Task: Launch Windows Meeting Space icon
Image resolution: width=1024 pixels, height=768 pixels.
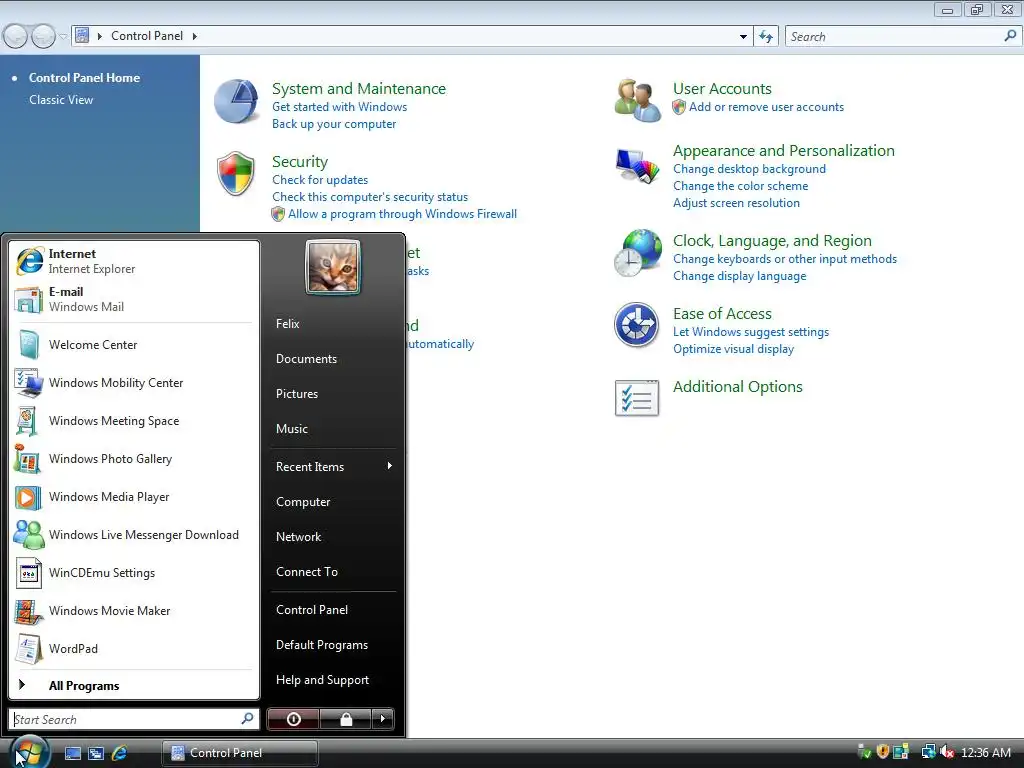Action: 27,421
